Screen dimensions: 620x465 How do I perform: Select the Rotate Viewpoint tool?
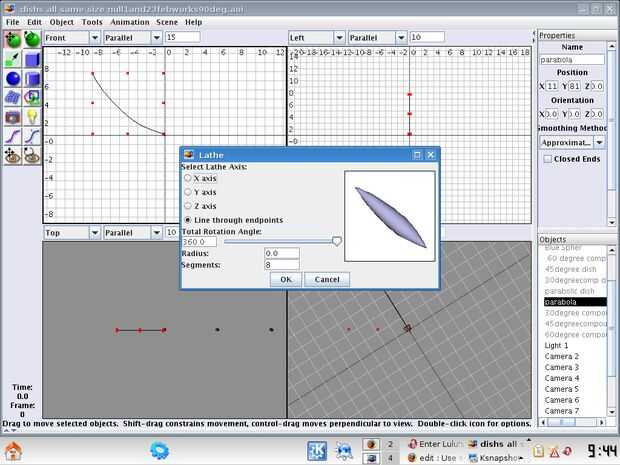pos(32,155)
